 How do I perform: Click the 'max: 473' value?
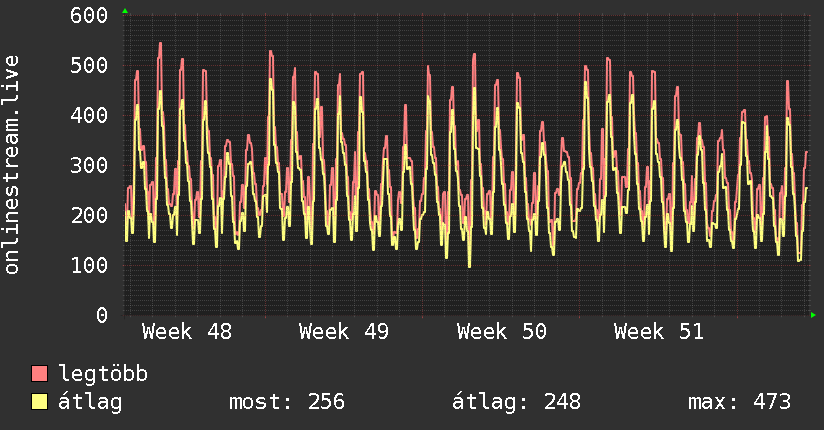(739, 402)
